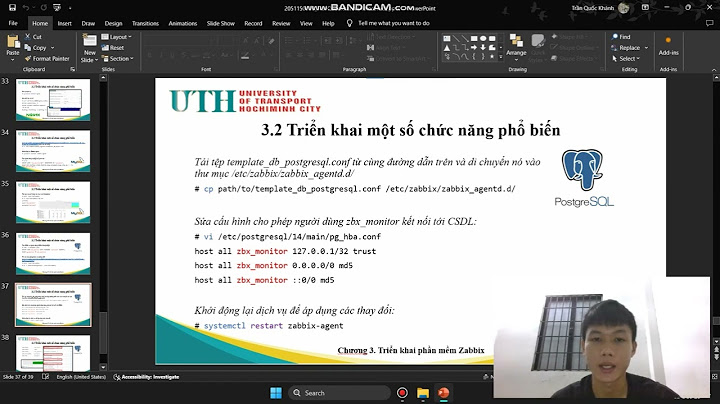Start presentation from beginning icon
Image resolution: width=720 pixels, height=404 pixels.
click(57, 7)
